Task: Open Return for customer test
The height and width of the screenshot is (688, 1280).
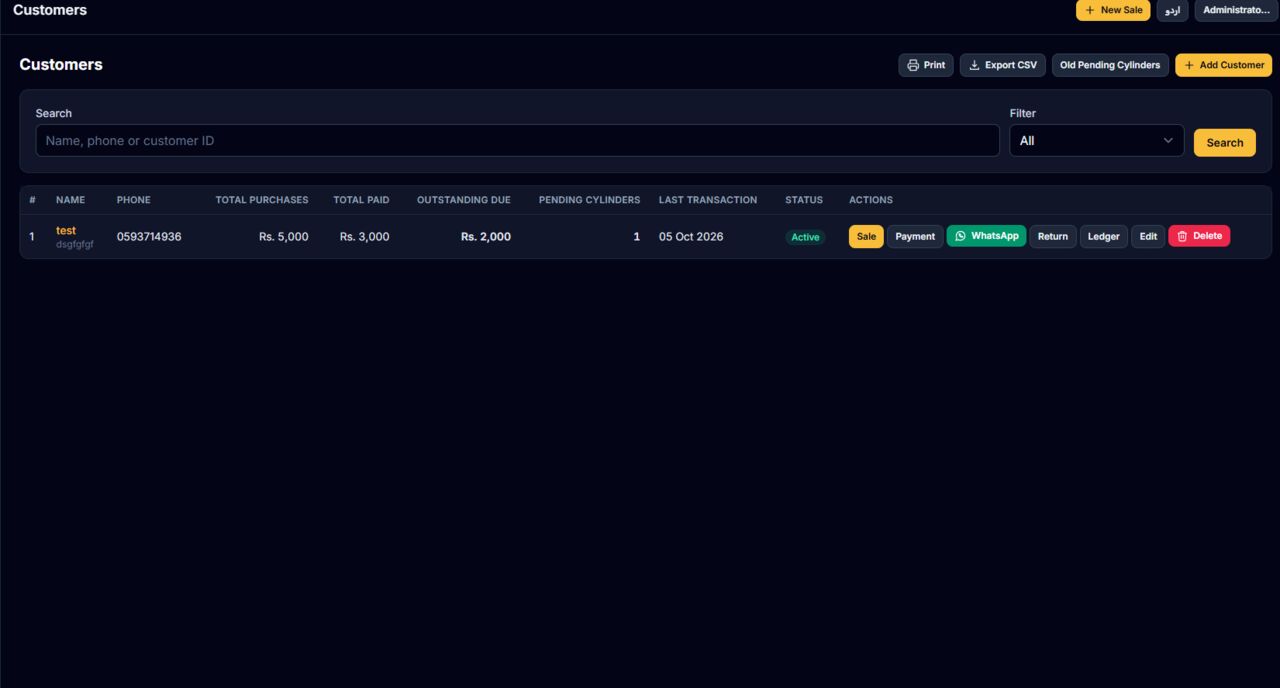Action: (x=1053, y=236)
